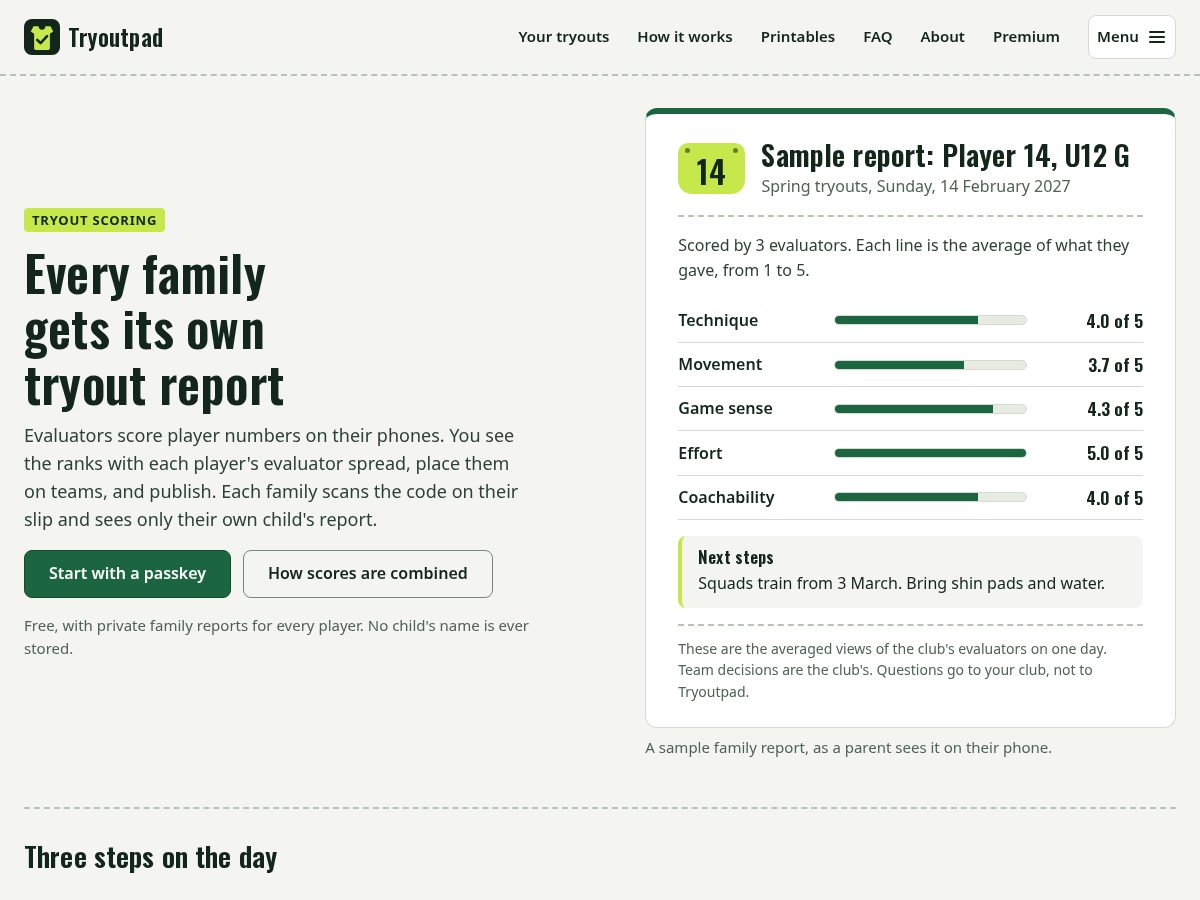Click the 'Technique' row label

718,320
